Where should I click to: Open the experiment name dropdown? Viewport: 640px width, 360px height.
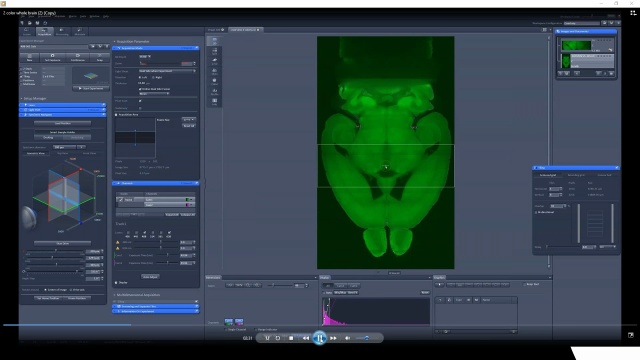[x=93, y=47]
